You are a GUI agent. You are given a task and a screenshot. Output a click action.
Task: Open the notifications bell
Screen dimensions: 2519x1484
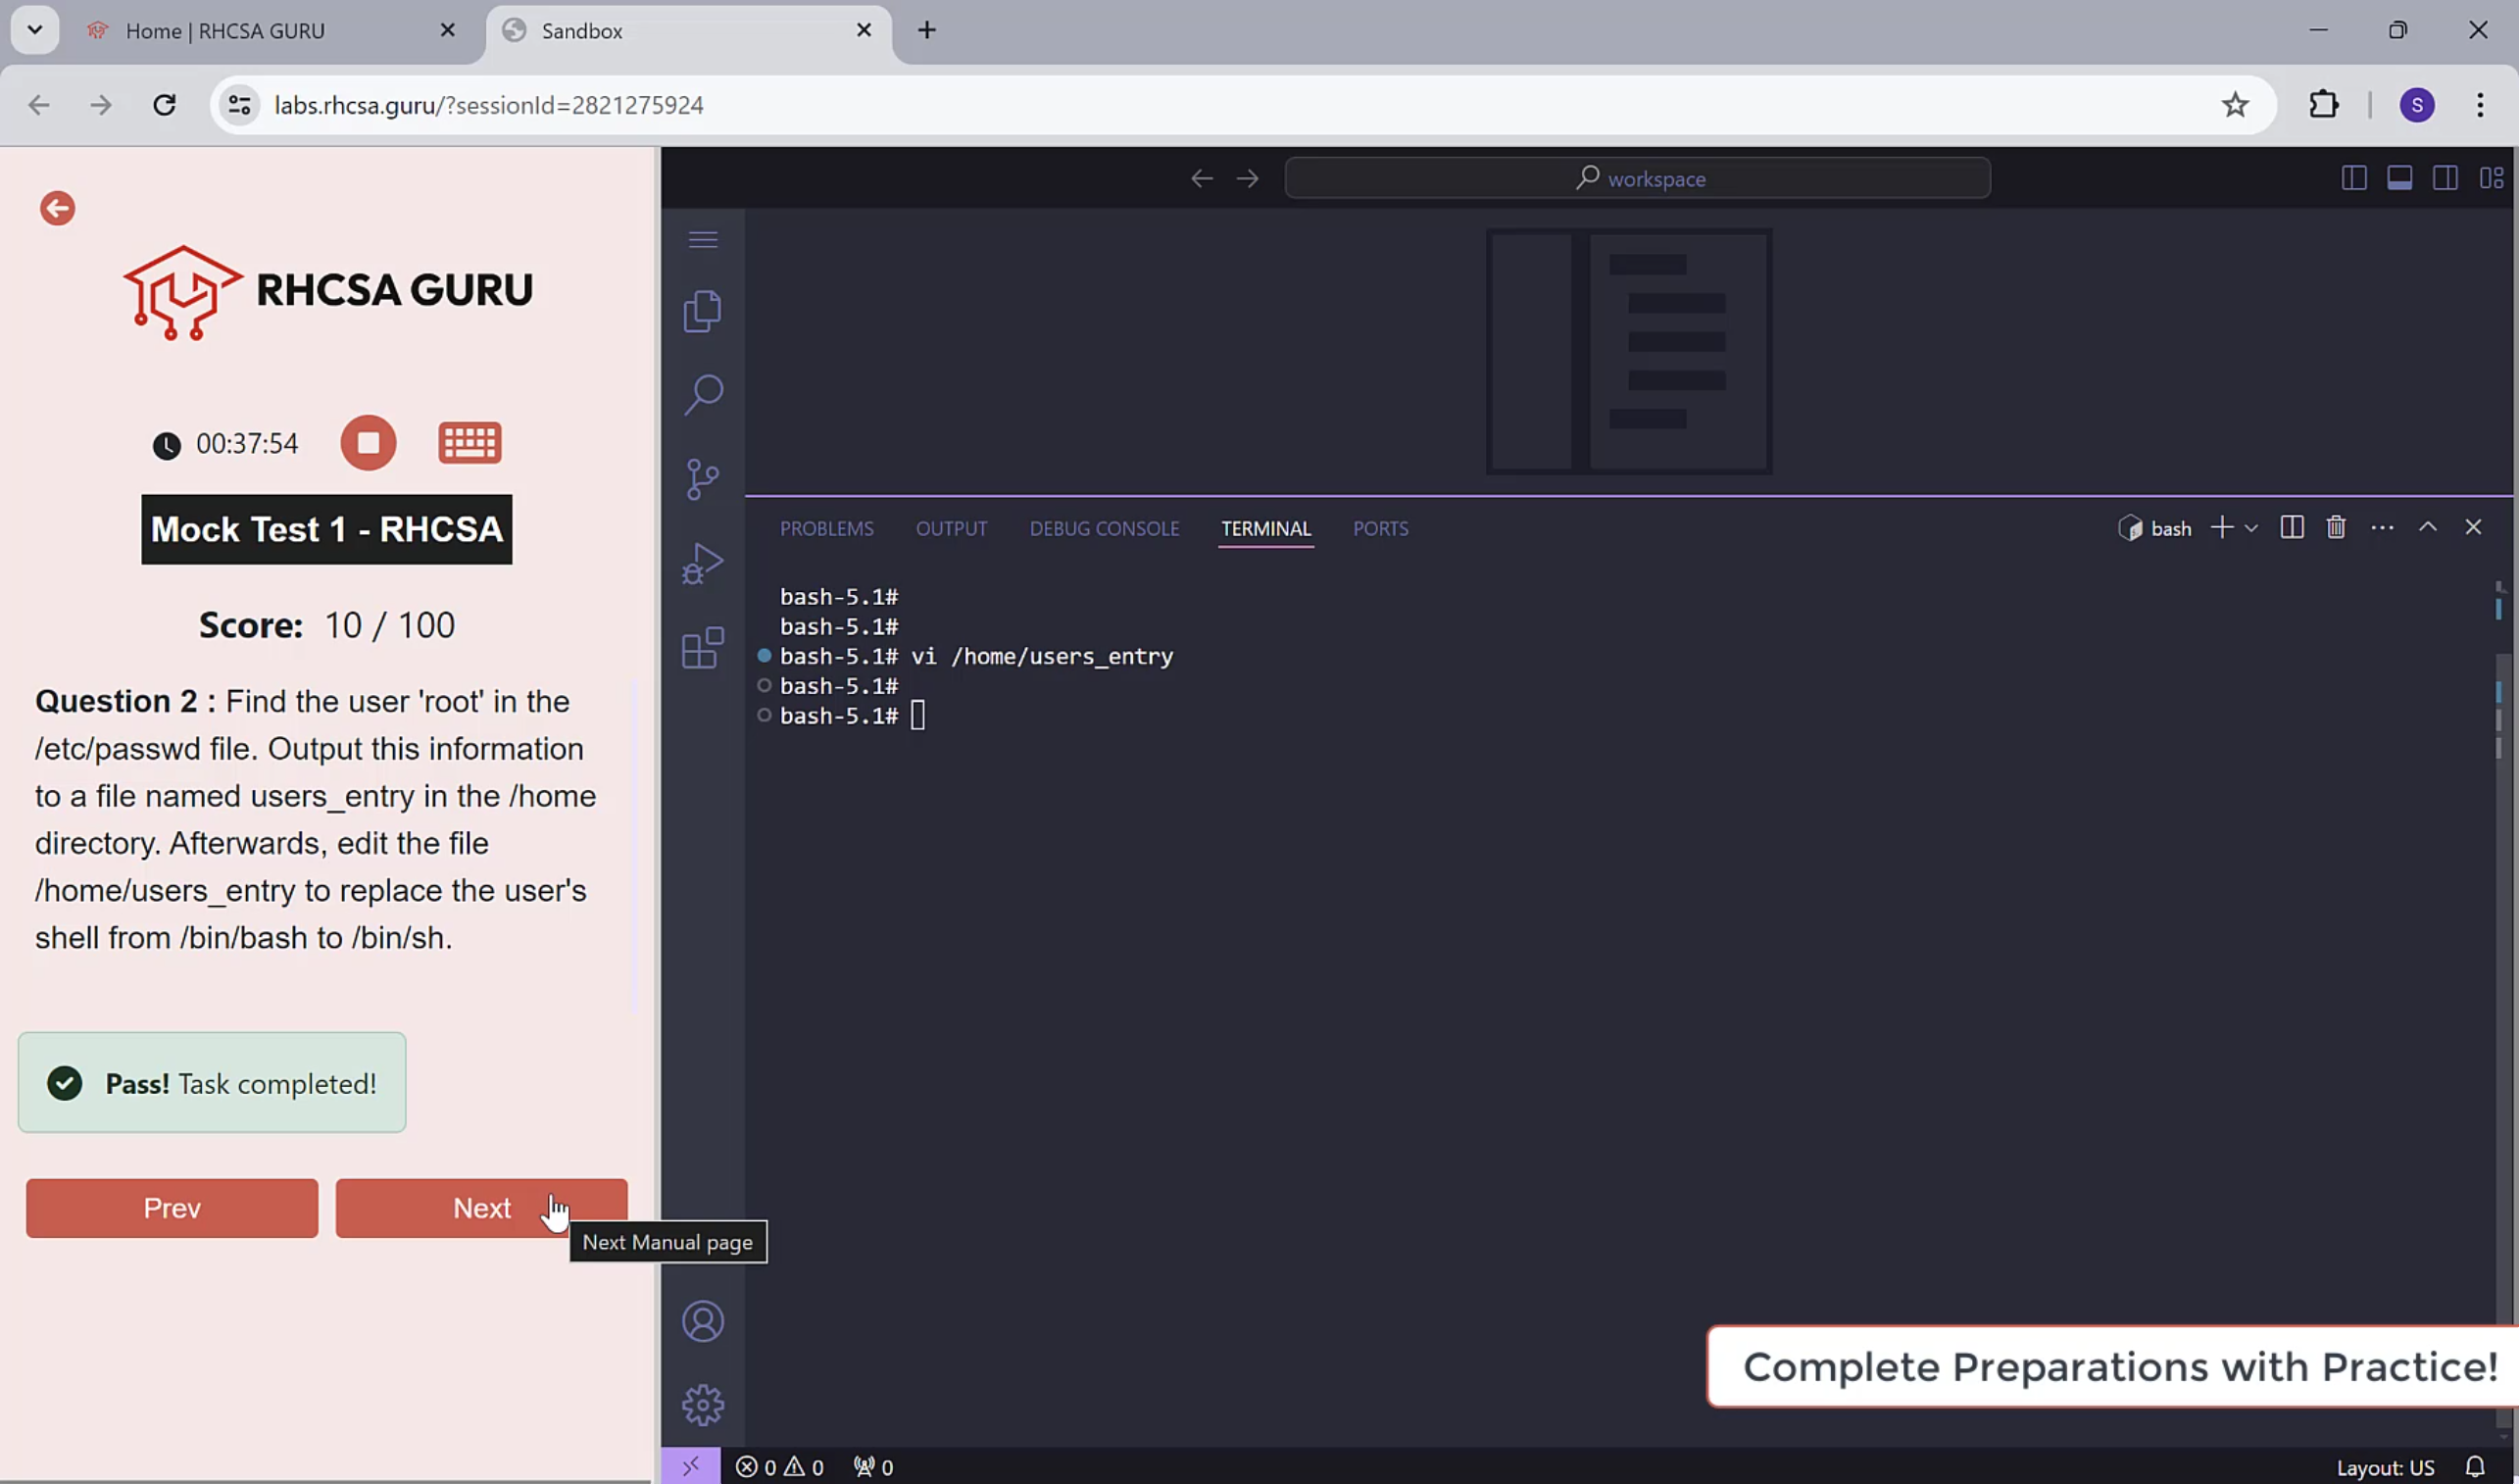point(2474,1467)
